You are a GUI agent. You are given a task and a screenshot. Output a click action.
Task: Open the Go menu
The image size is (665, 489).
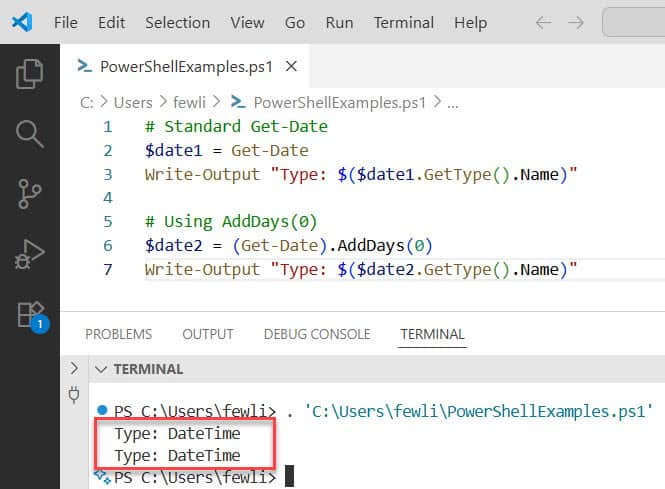(x=295, y=22)
